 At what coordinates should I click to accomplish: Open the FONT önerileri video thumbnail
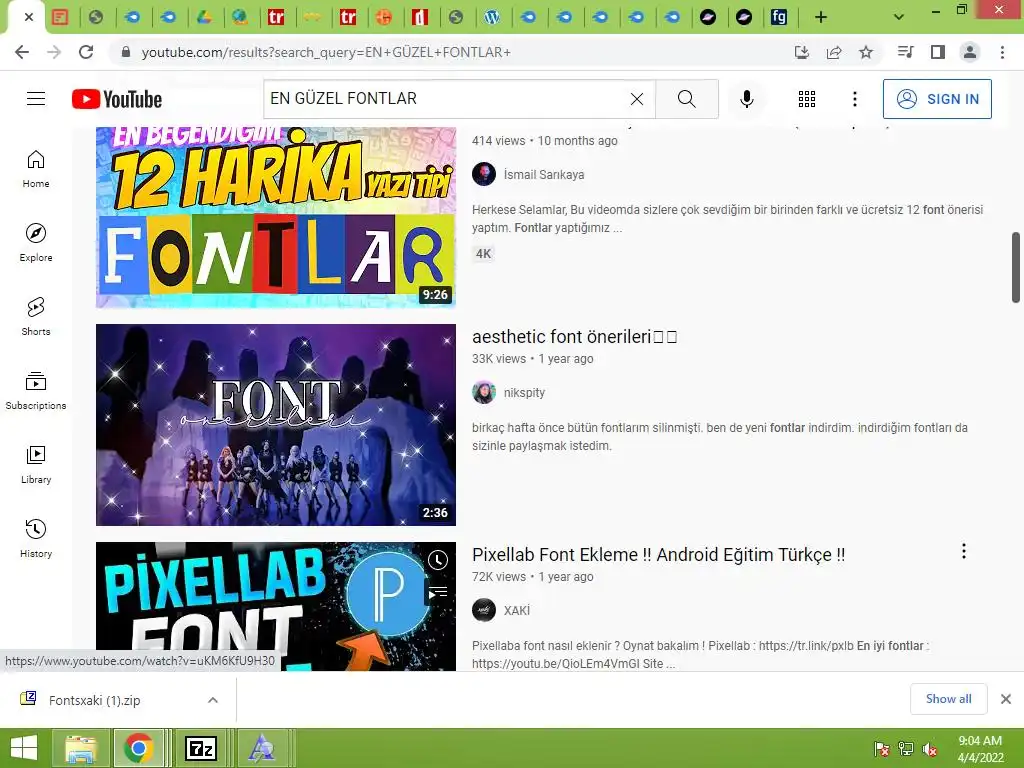pos(276,425)
